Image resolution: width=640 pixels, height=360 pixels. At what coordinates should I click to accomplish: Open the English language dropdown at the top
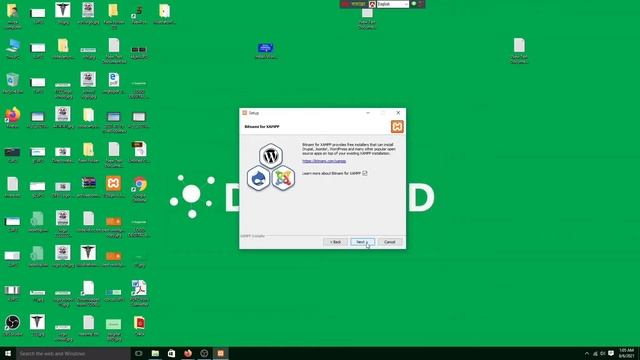[393, 4]
